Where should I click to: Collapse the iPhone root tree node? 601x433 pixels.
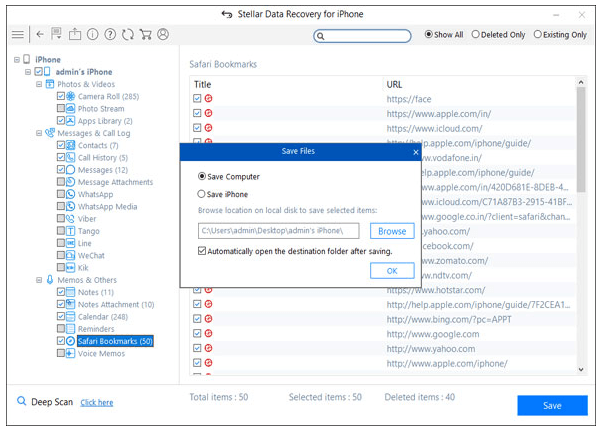pyautogui.click(x=17, y=60)
